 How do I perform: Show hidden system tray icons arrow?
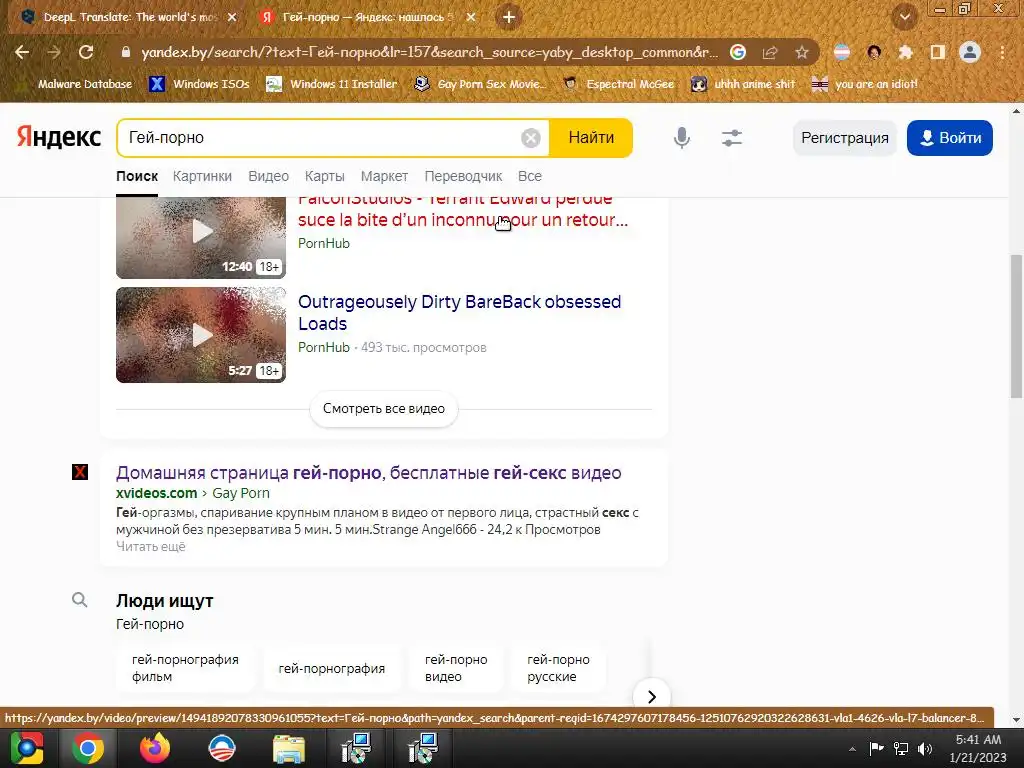pyautogui.click(x=852, y=749)
